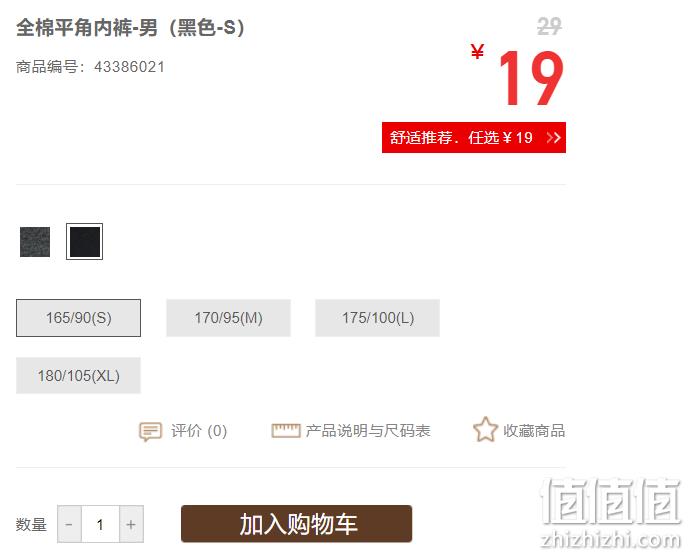
Task: Choose size 175/100(L)
Action: pos(378,318)
